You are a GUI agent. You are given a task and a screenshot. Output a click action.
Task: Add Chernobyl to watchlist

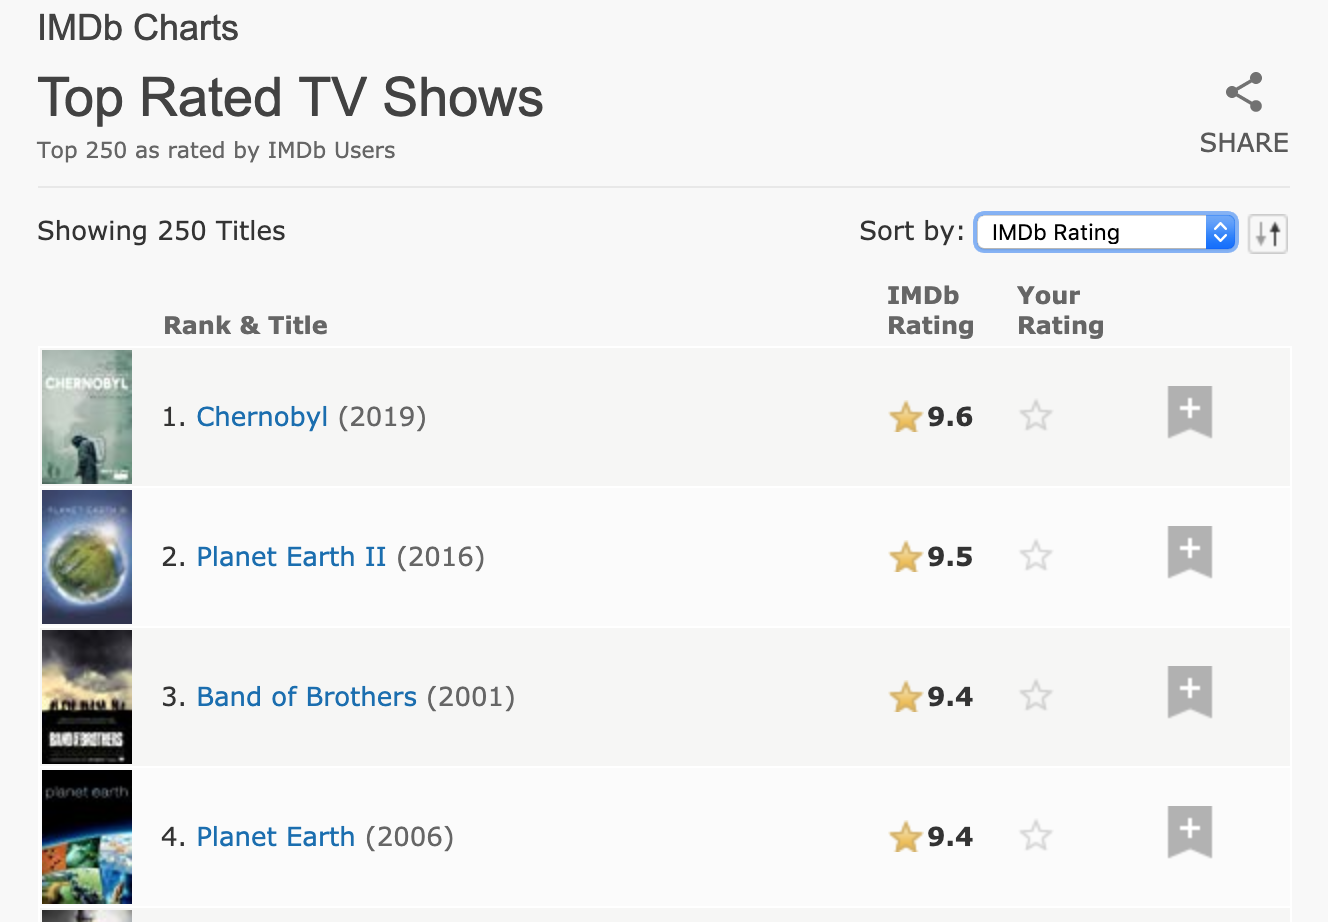tap(1190, 411)
